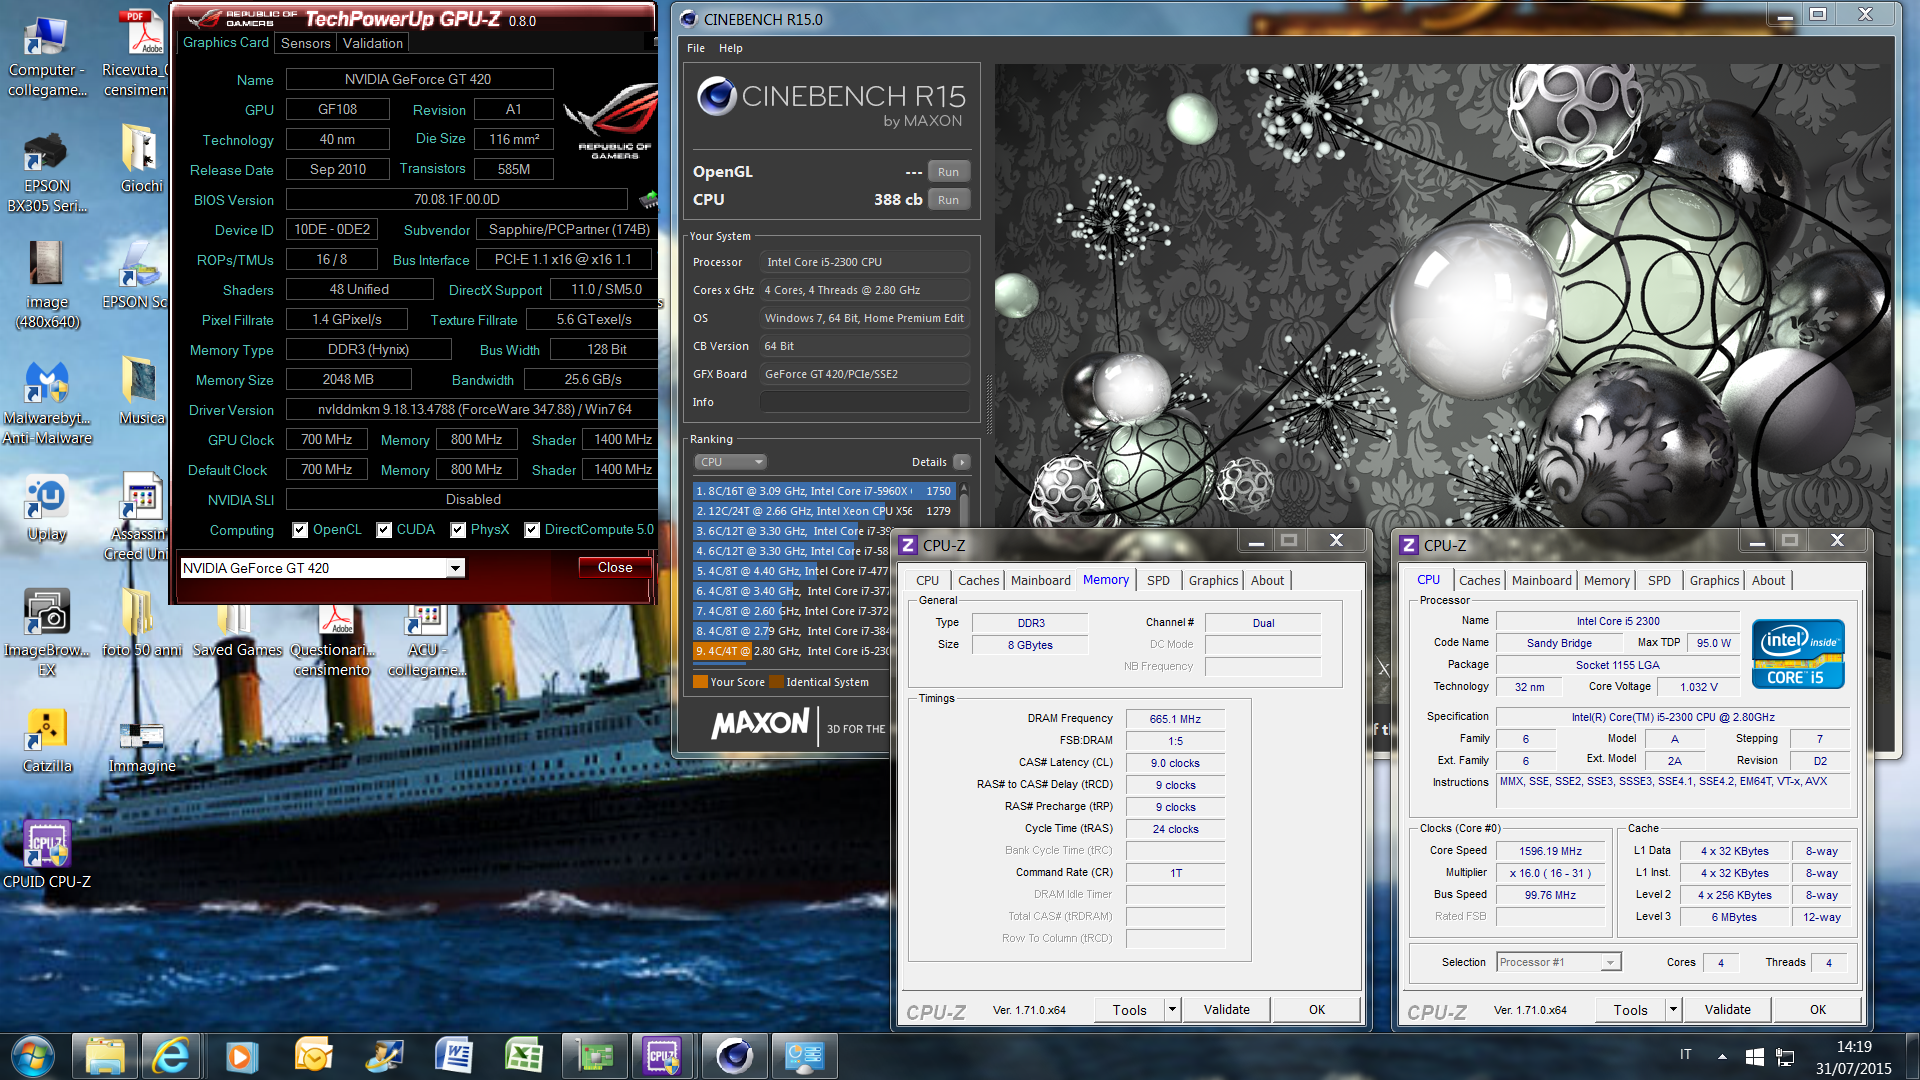Open the Catzilla desktop icon
This screenshot has height=1080, width=1920.
[46, 741]
